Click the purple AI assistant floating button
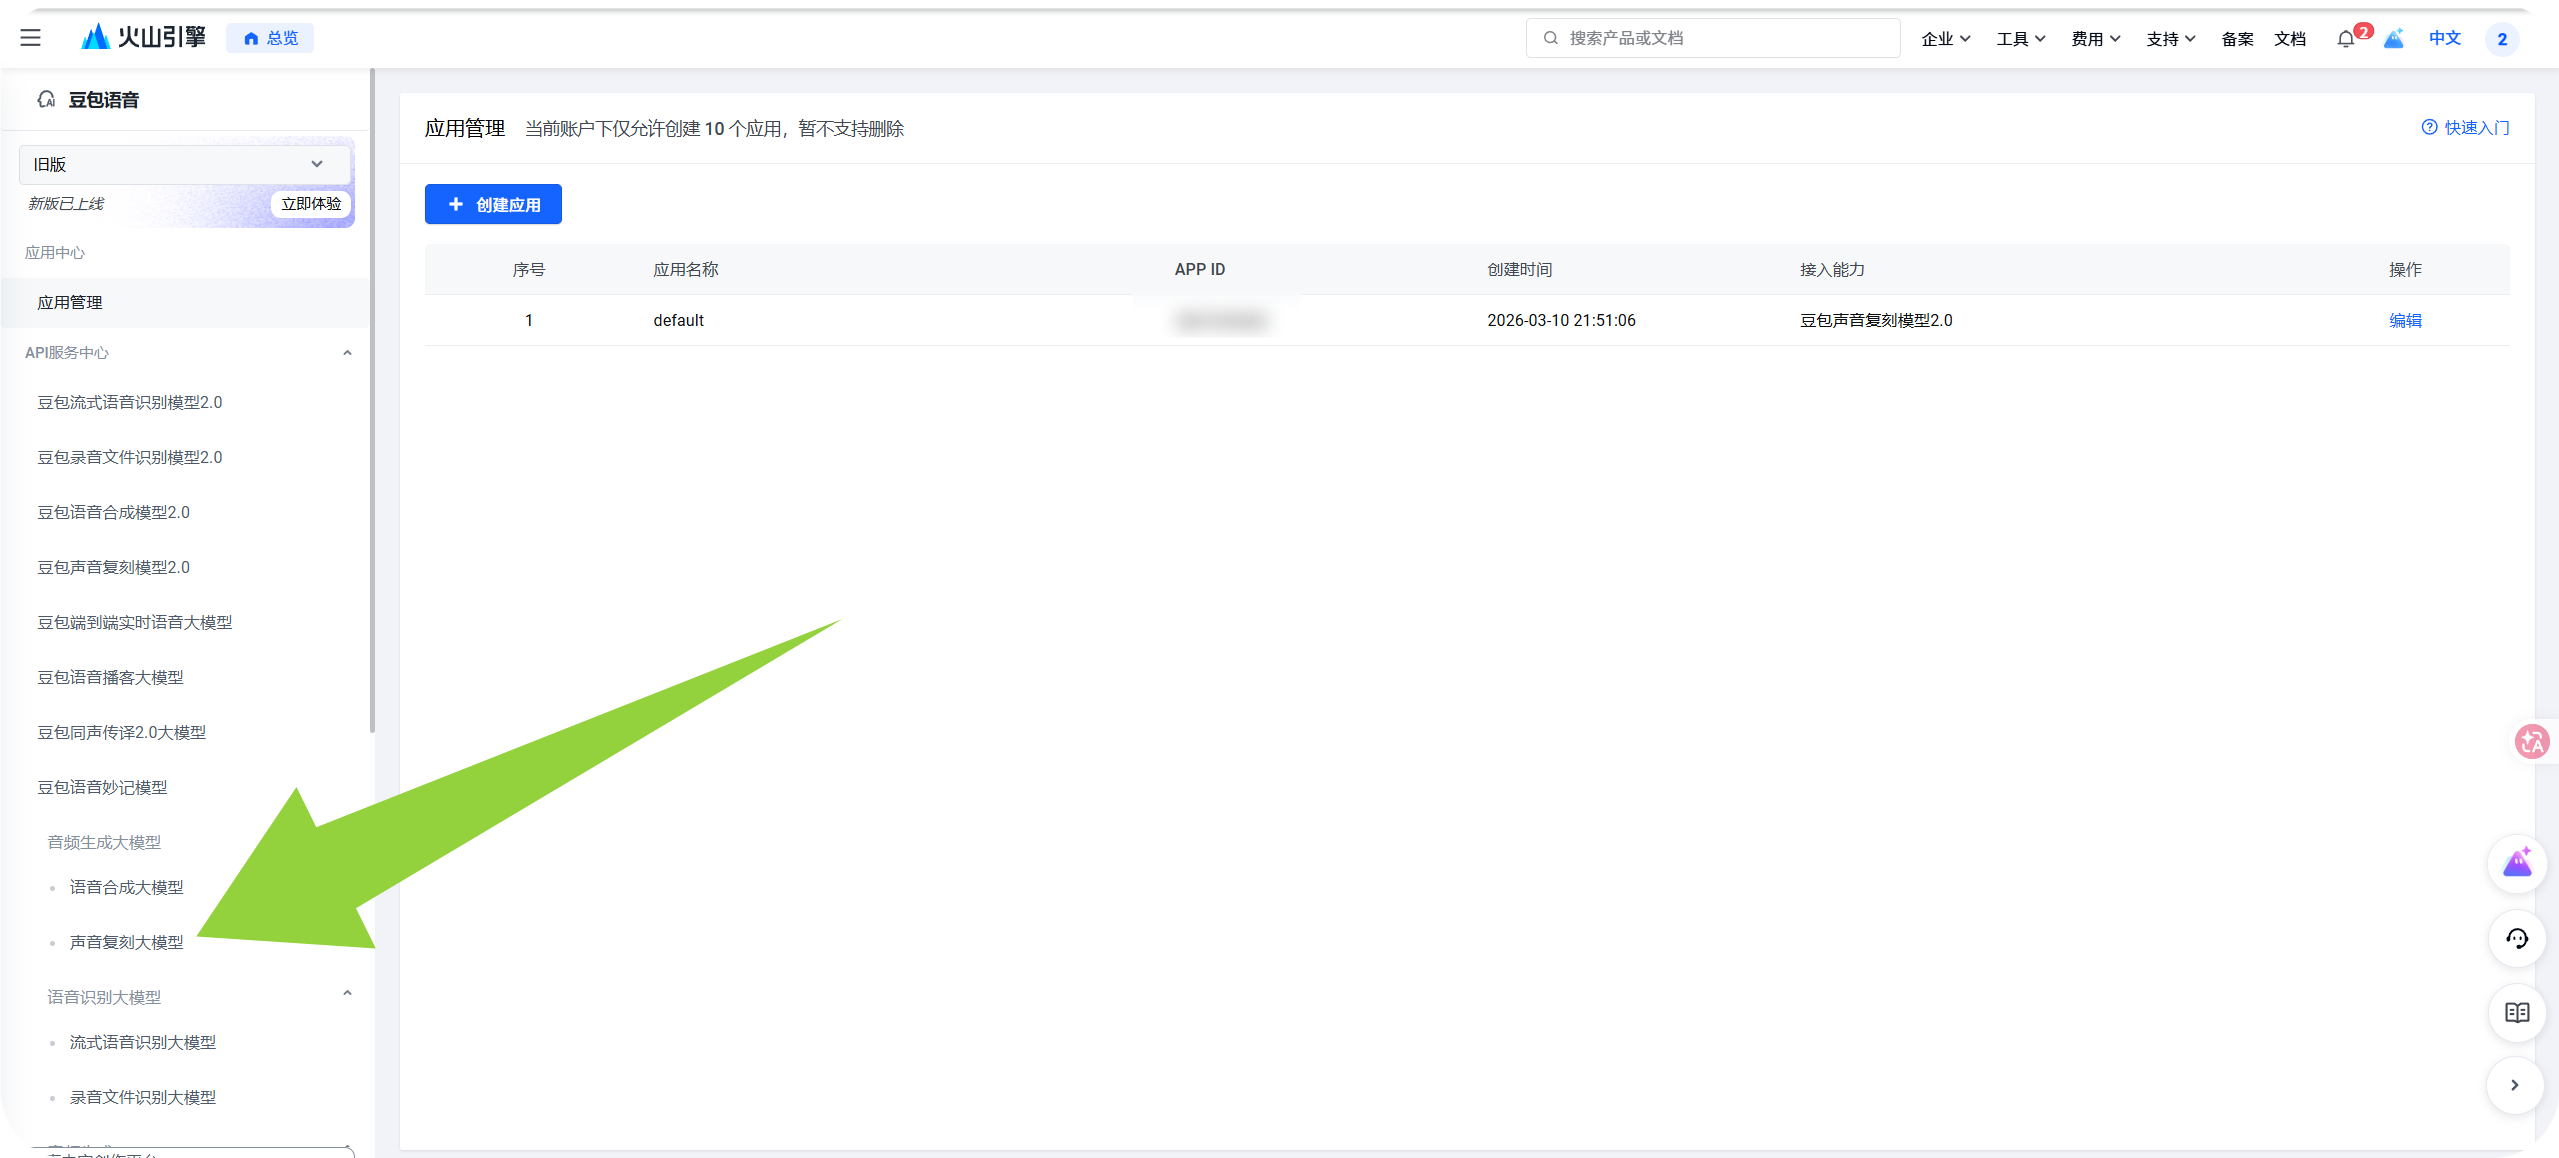2559x1158 pixels. click(x=2517, y=863)
